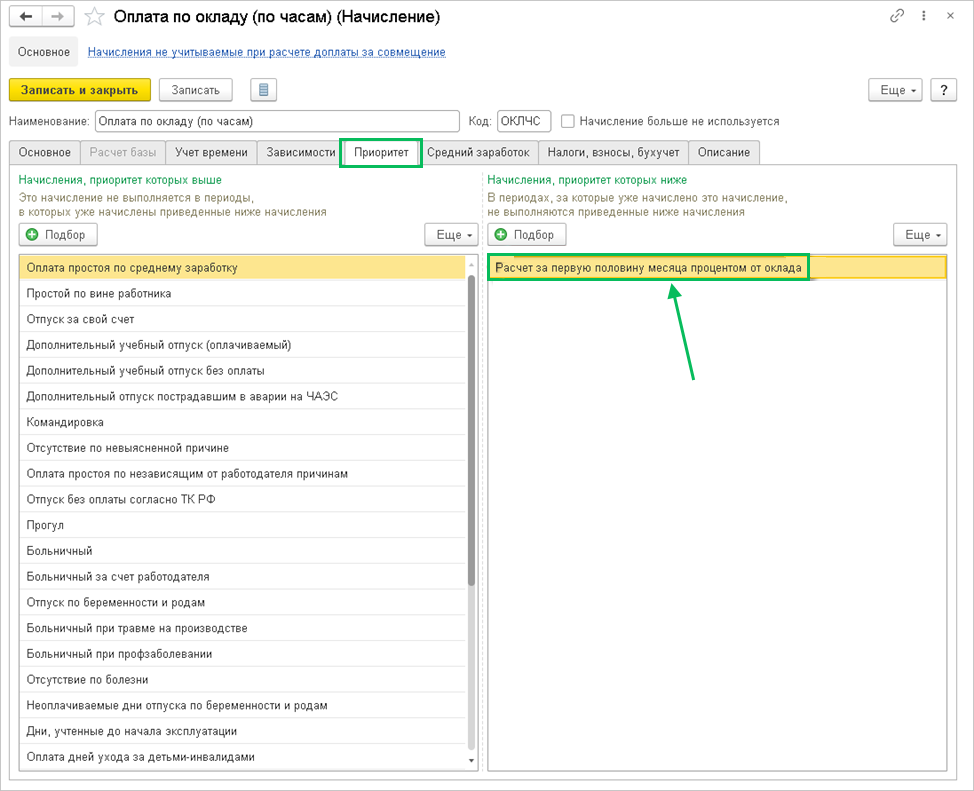Click the Записать button
Viewport: 974px width, 791px height.
[196, 90]
